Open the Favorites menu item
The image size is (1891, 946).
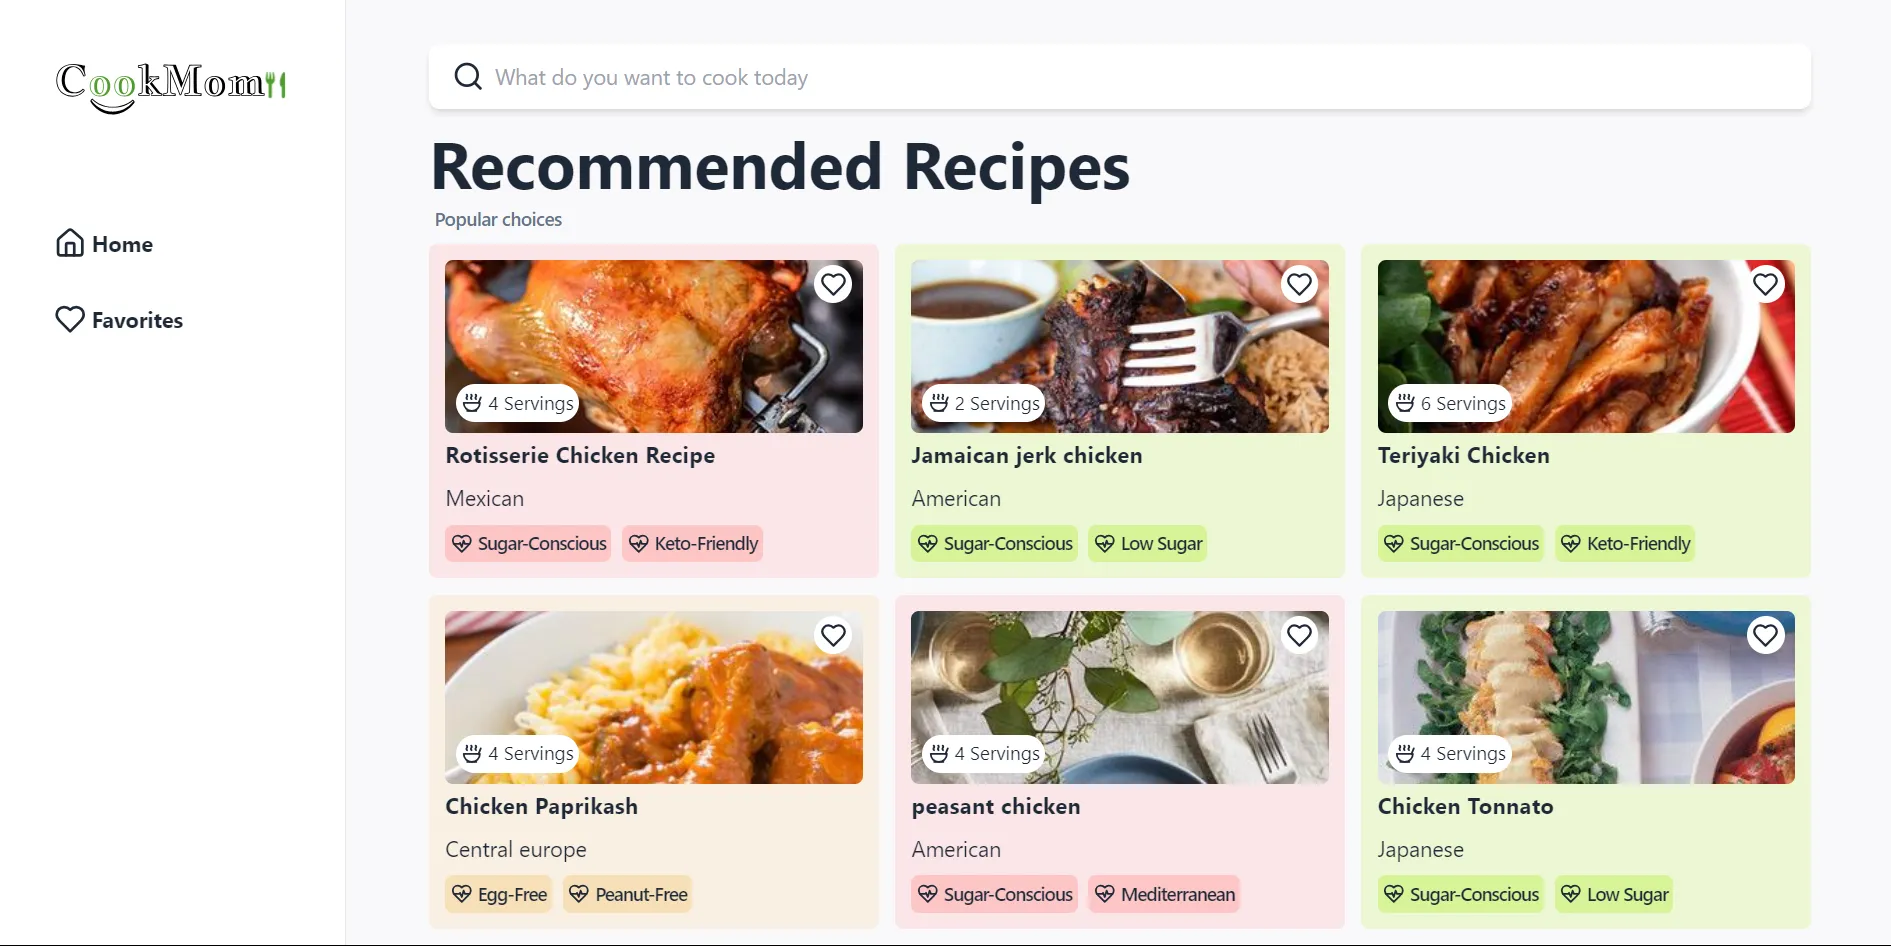(137, 320)
